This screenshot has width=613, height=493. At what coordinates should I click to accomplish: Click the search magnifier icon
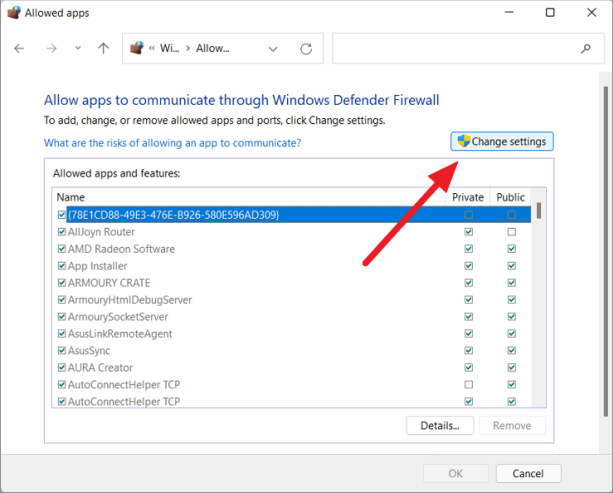[x=585, y=49]
